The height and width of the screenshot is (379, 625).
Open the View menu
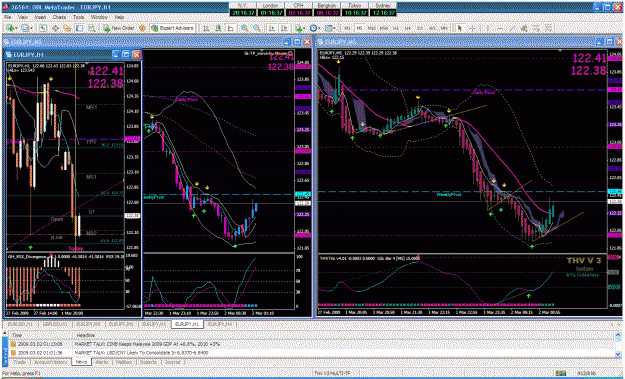tap(23, 18)
